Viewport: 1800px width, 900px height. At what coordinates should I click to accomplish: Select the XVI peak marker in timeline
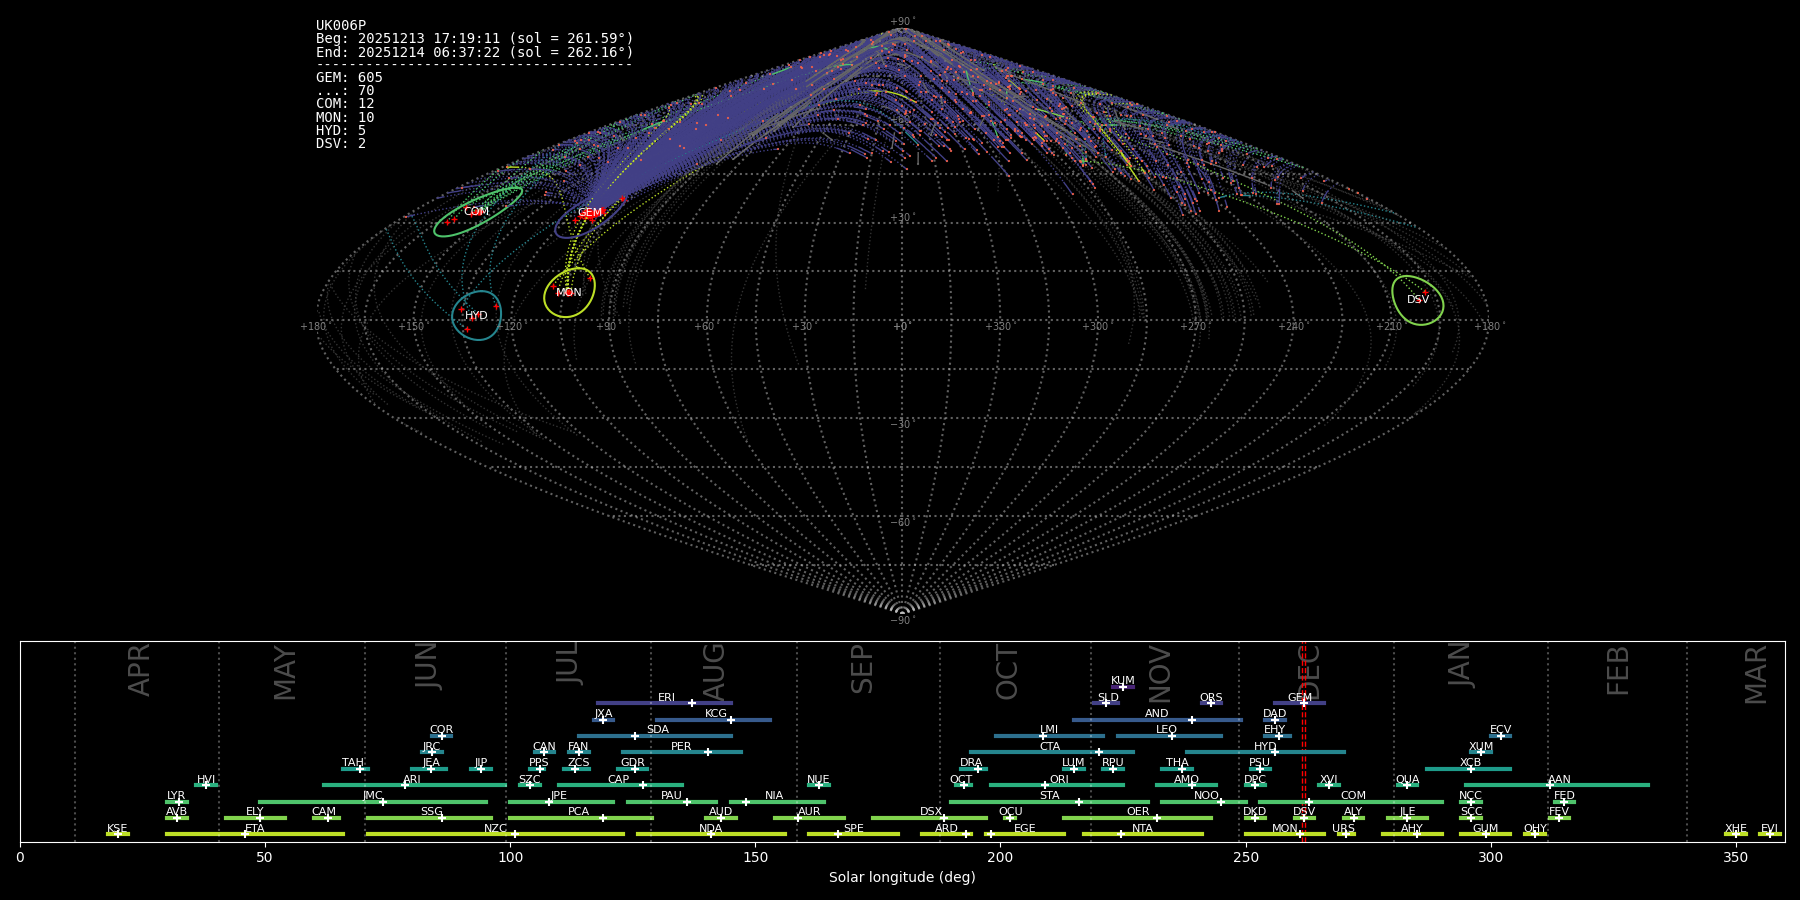tap(1328, 785)
